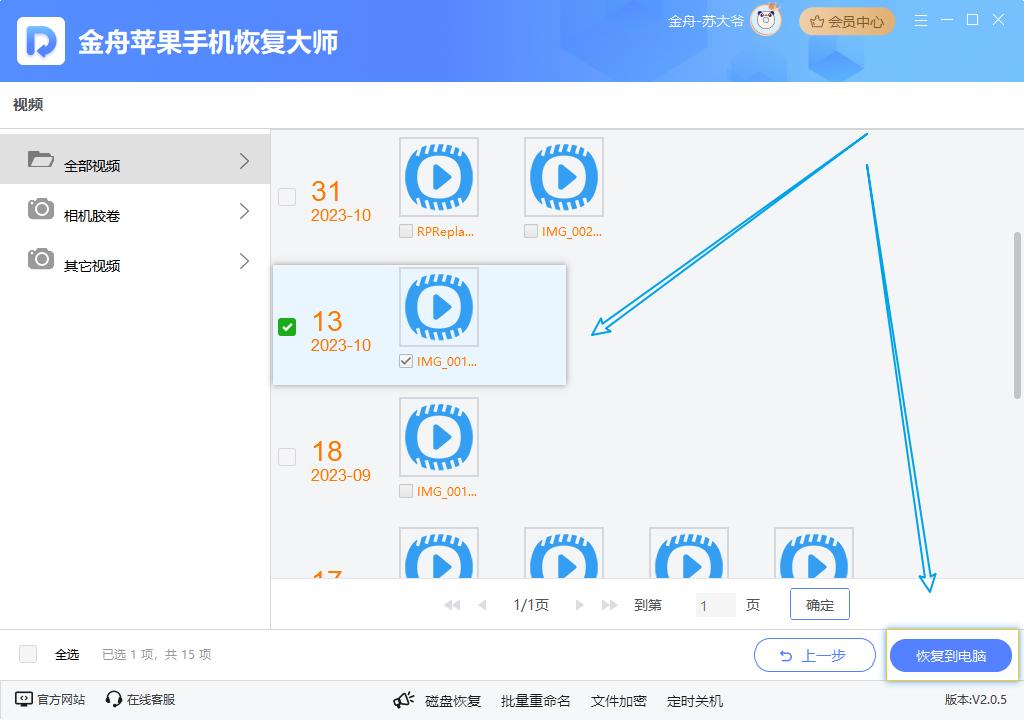Check the RPRepla... video file checkbox
The width and height of the screenshot is (1024, 720).
coord(406,231)
